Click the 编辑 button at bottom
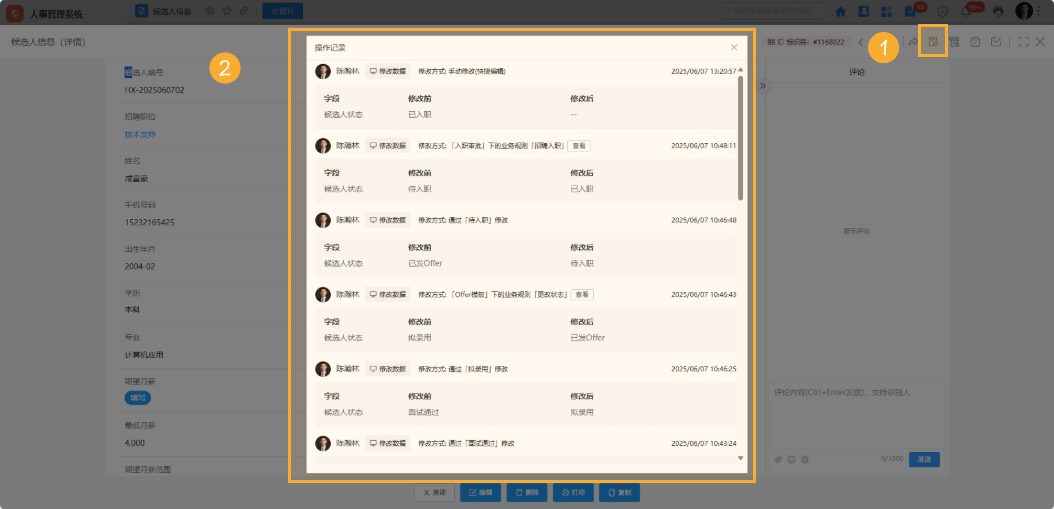The image size is (1054, 509). [x=481, y=493]
